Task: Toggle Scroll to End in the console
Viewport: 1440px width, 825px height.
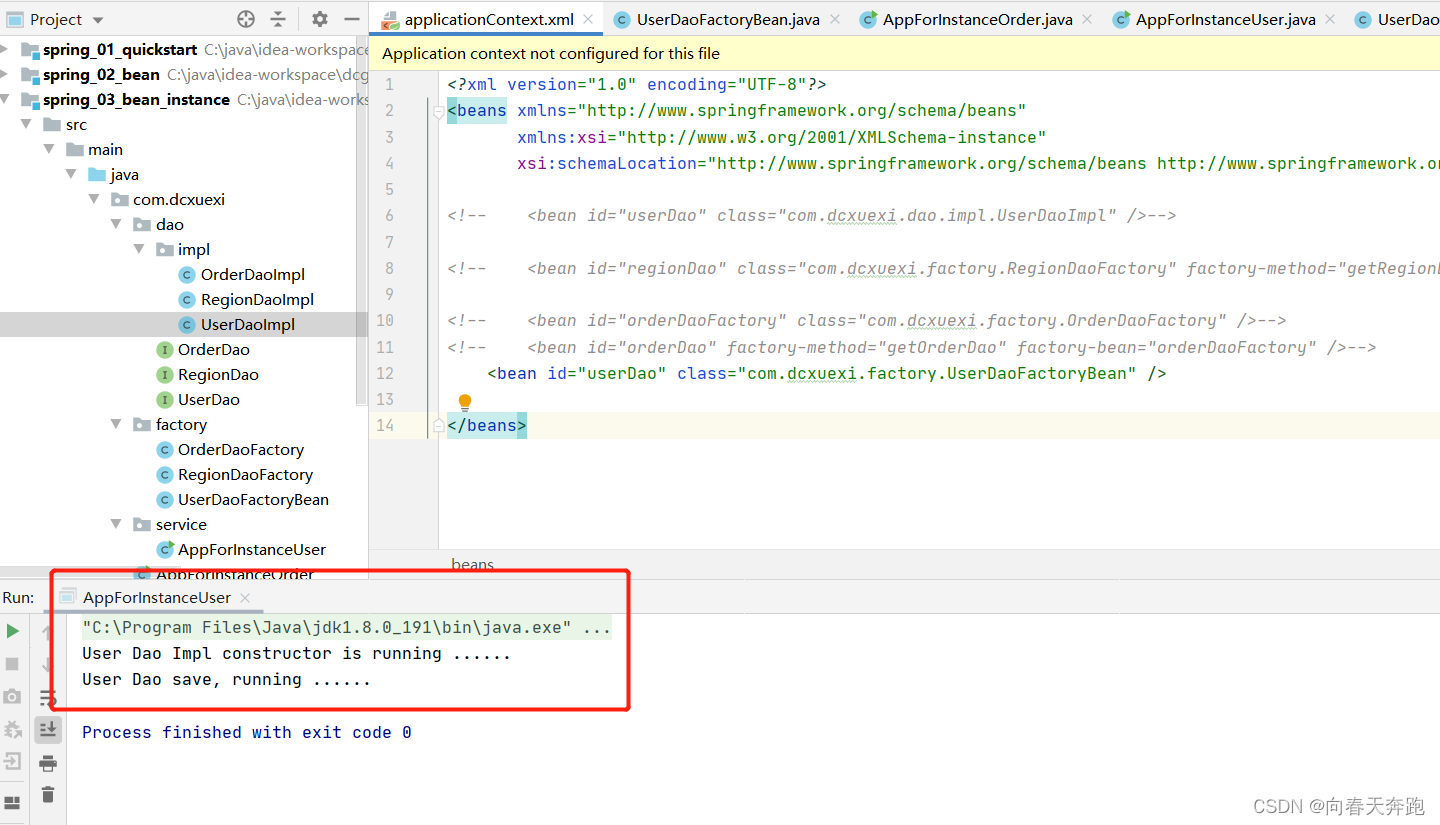Action: (47, 730)
